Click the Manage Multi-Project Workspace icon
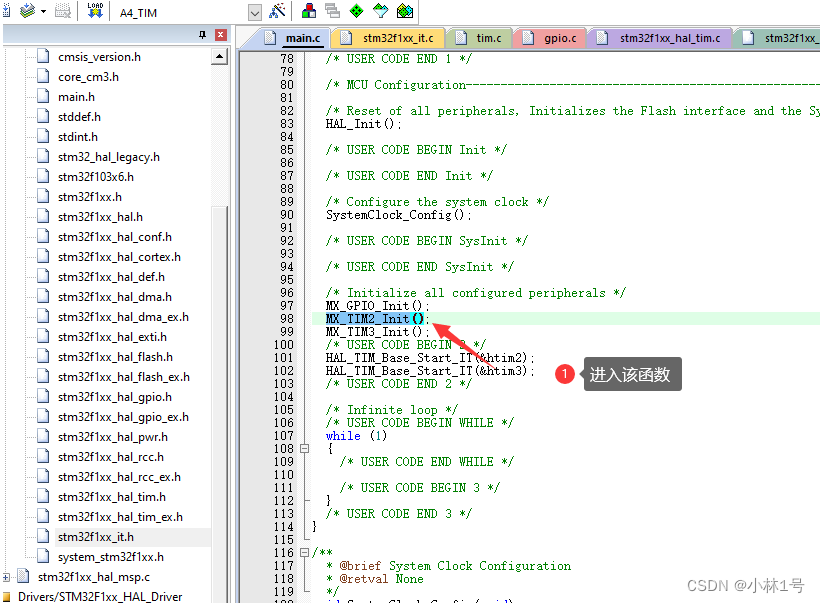The image size is (820, 603). [332, 11]
